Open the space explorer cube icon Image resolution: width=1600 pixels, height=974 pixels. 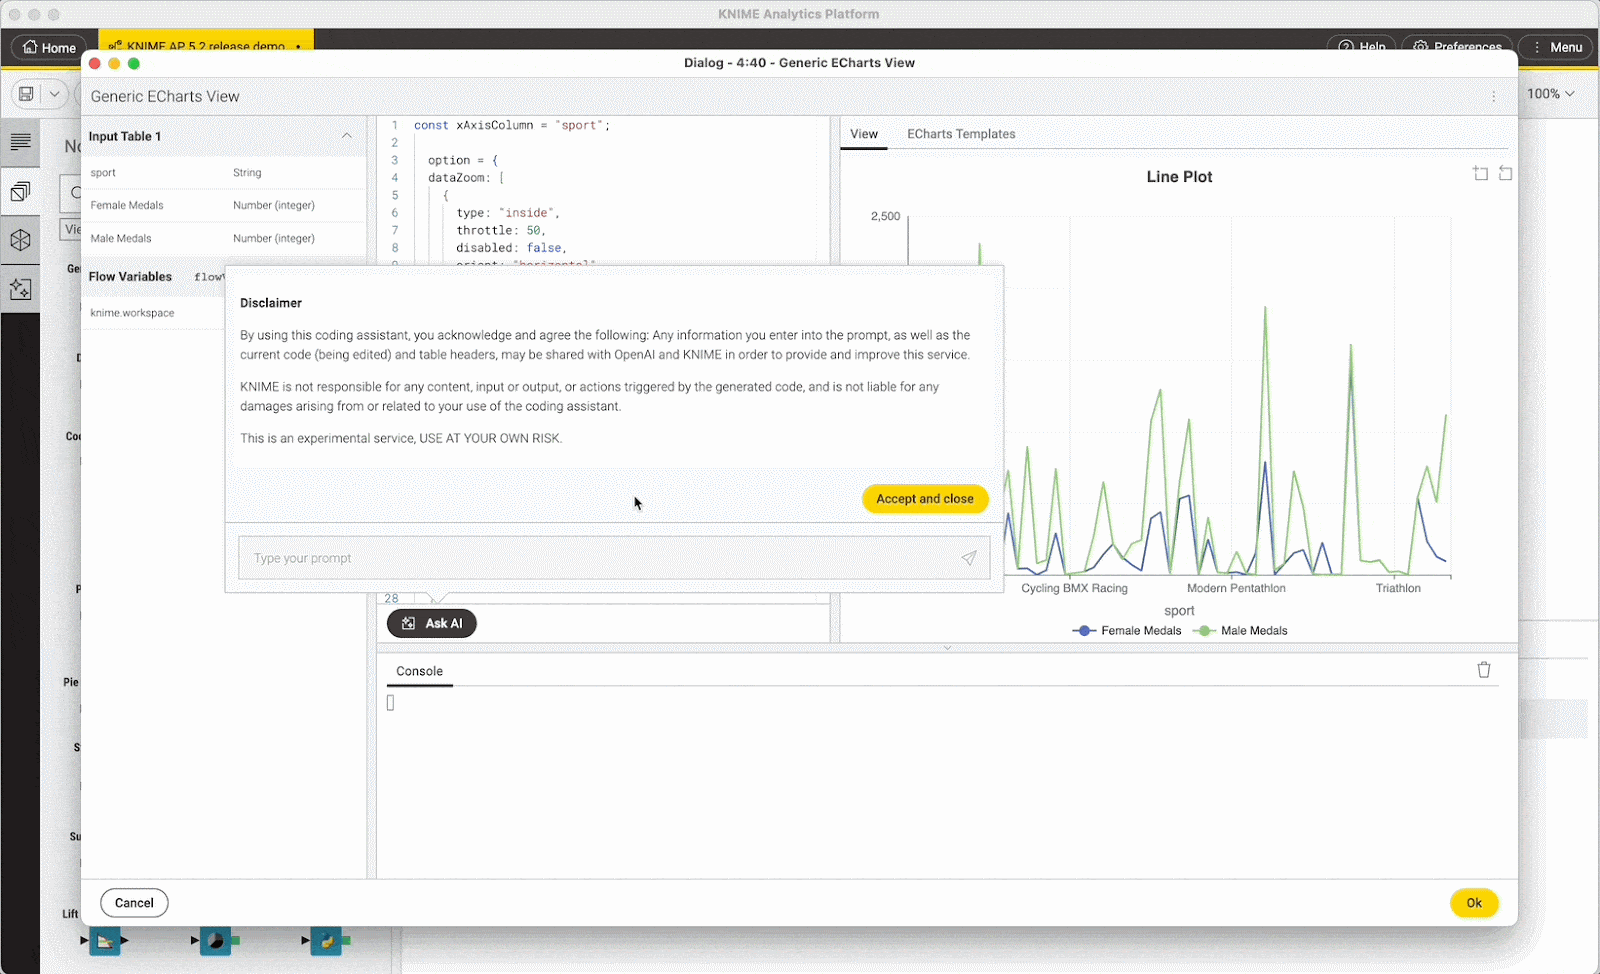tap(20, 240)
